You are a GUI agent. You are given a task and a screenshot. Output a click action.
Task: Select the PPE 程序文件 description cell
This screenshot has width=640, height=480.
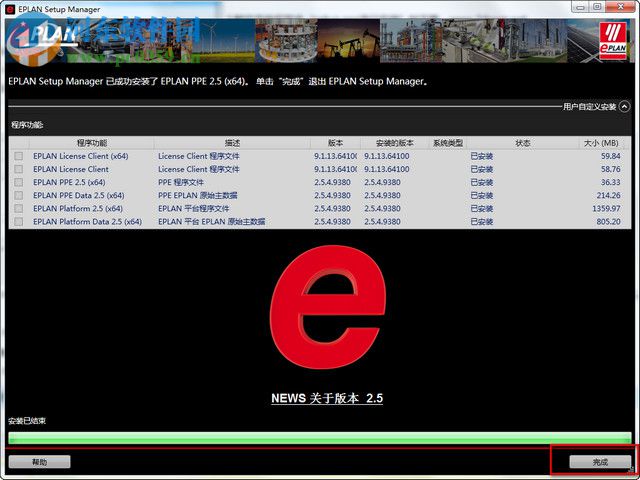click(x=181, y=182)
